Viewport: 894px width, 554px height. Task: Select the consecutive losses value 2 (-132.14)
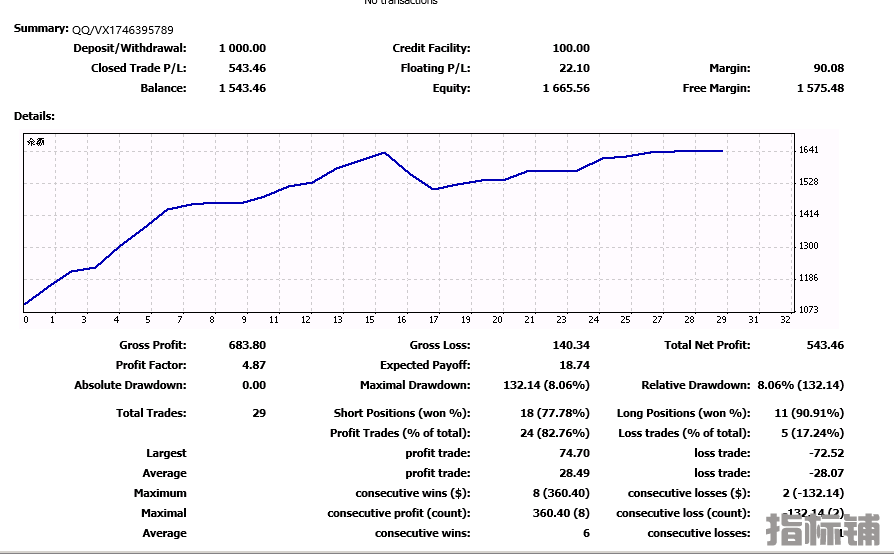(x=813, y=493)
